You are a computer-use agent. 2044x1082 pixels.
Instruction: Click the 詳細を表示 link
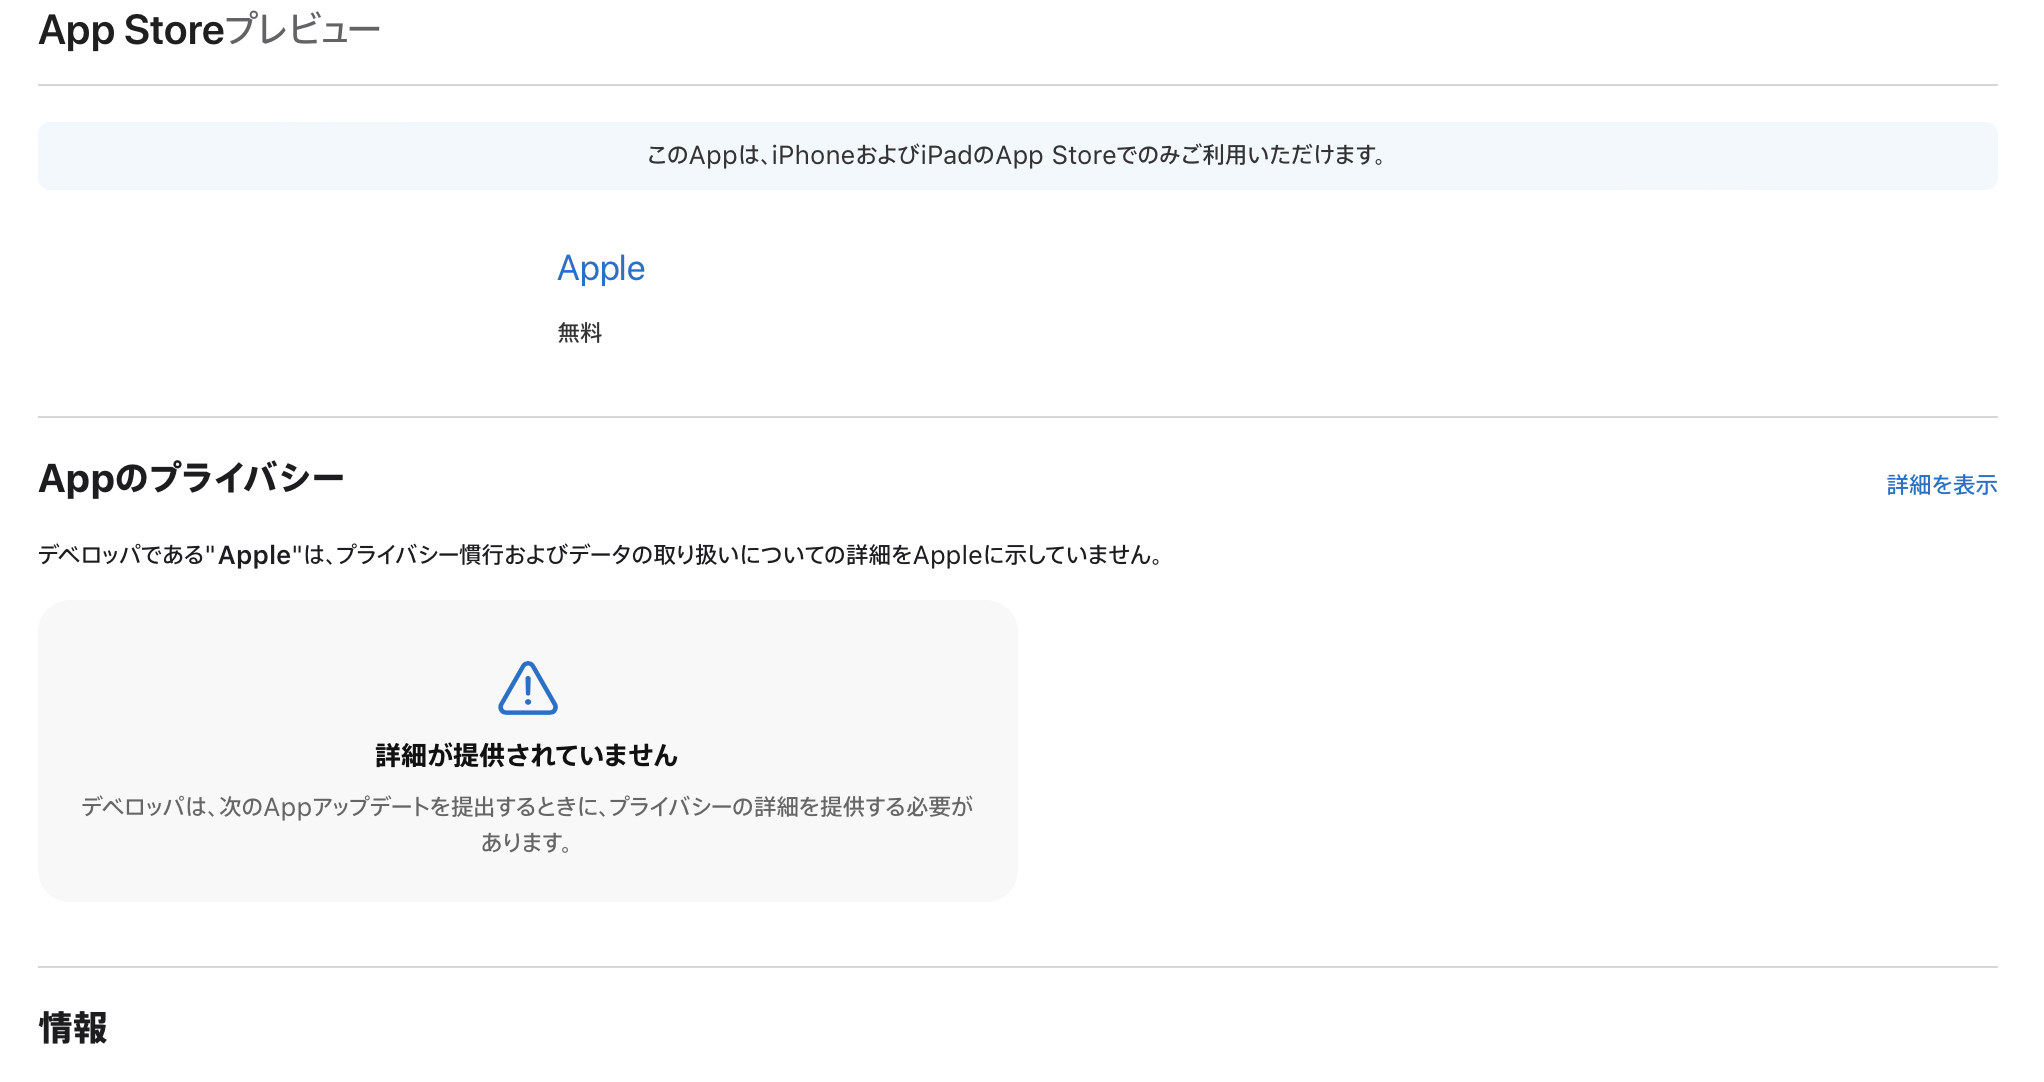click(x=1941, y=485)
